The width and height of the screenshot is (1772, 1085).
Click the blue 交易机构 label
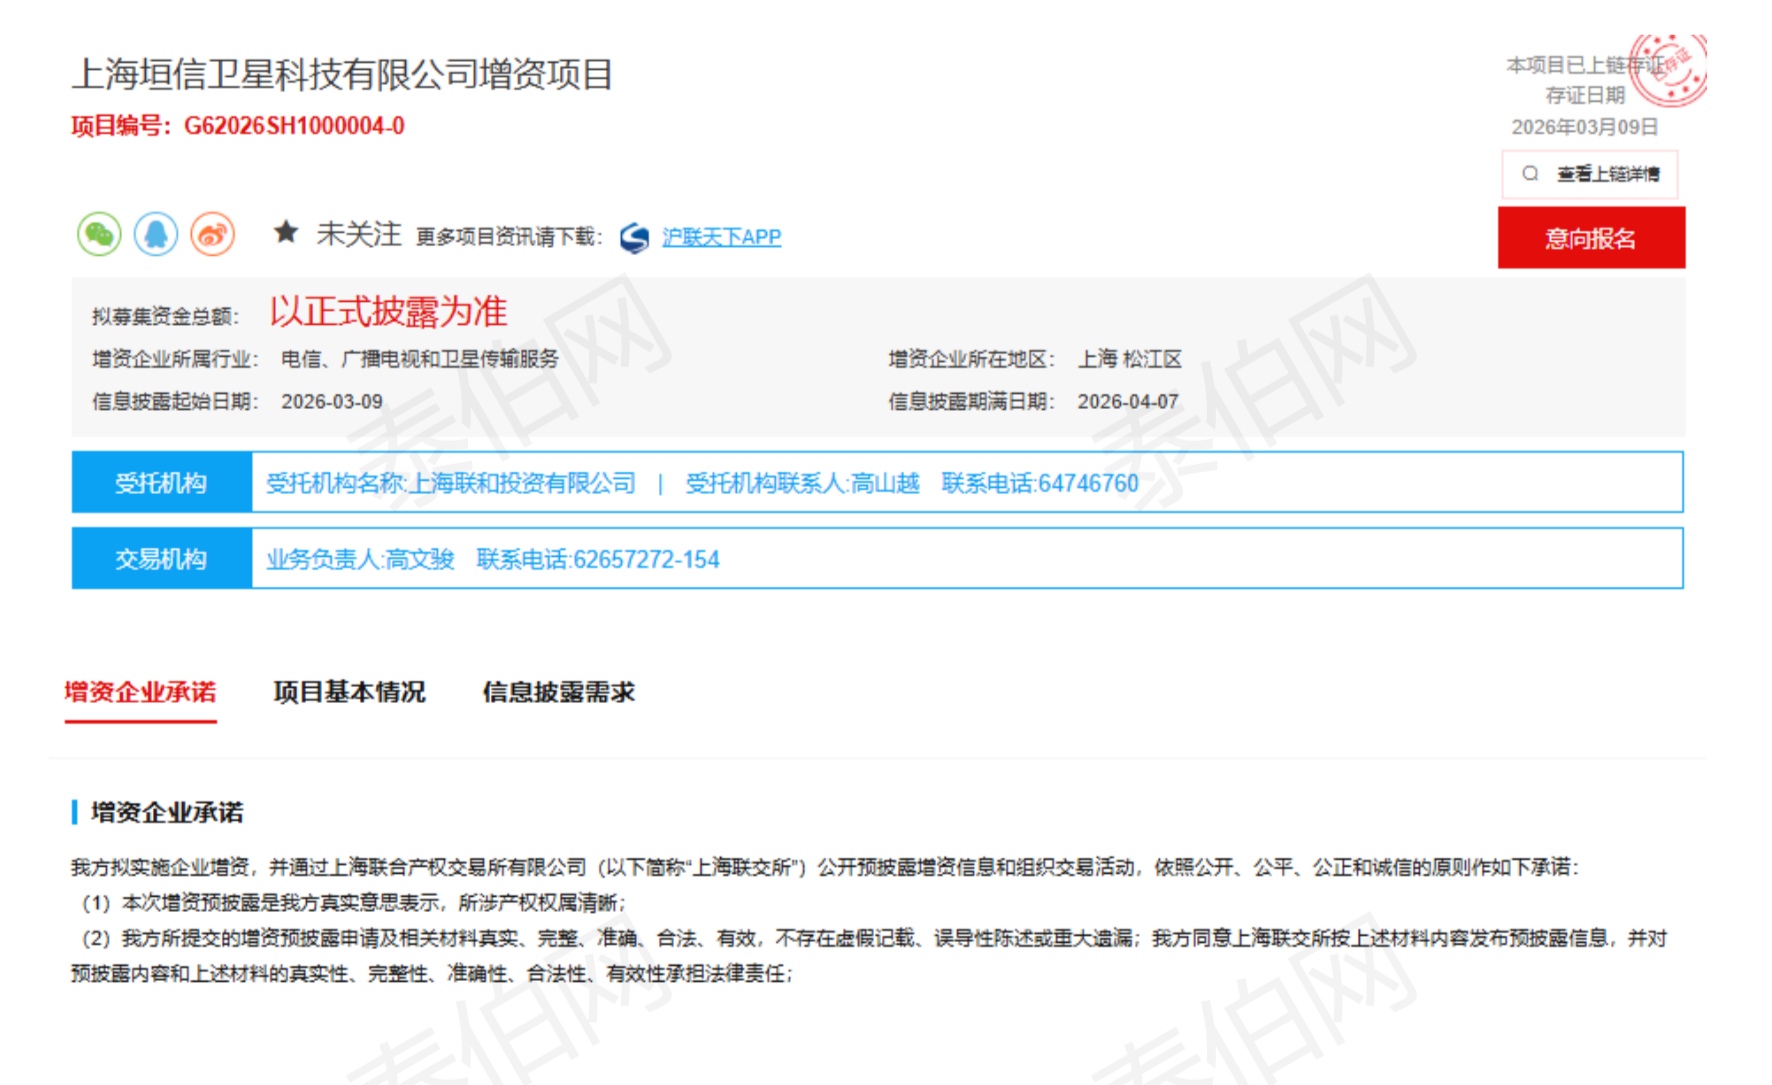[161, 559]
